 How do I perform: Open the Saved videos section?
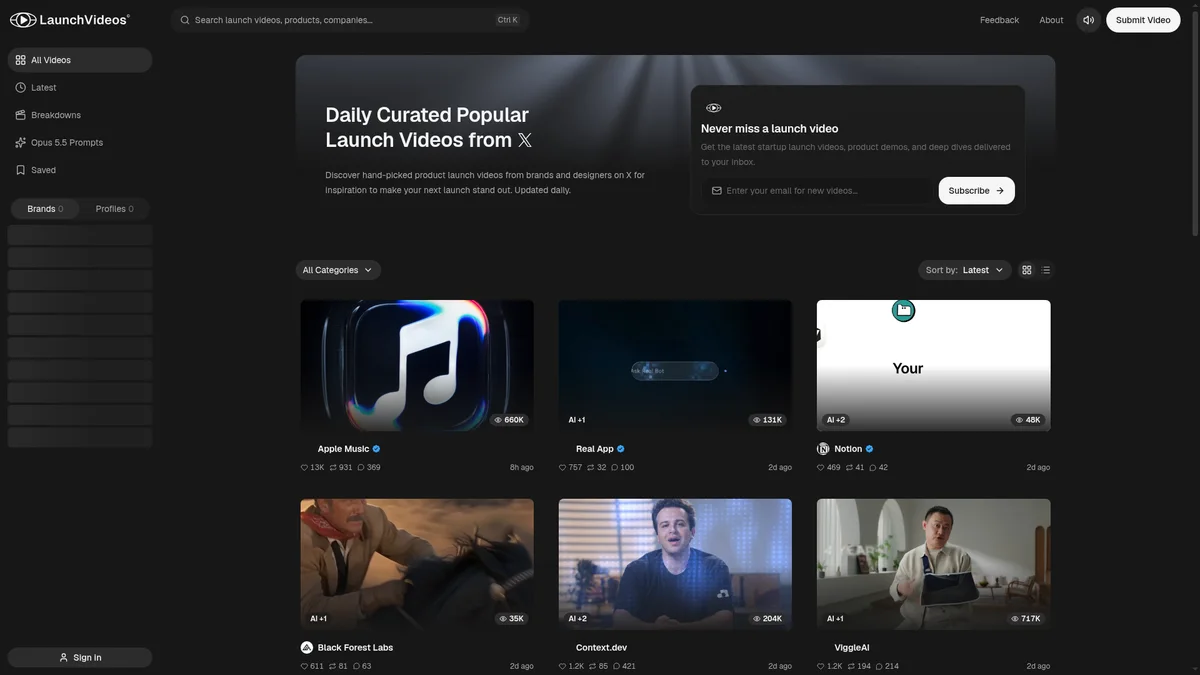pyautogui.click(x=80, y=170)
